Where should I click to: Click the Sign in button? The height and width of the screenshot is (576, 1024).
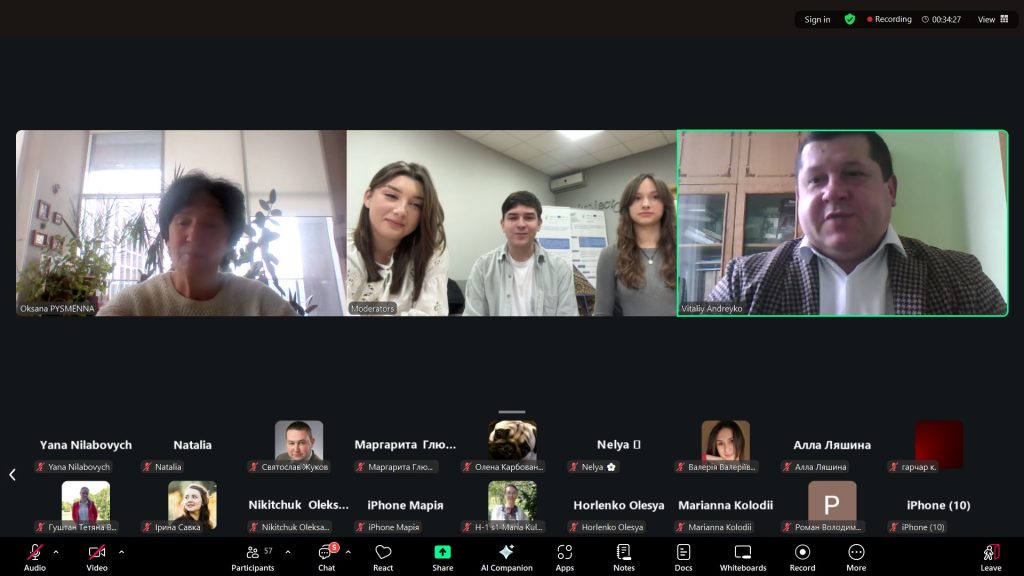coord(817,19)
